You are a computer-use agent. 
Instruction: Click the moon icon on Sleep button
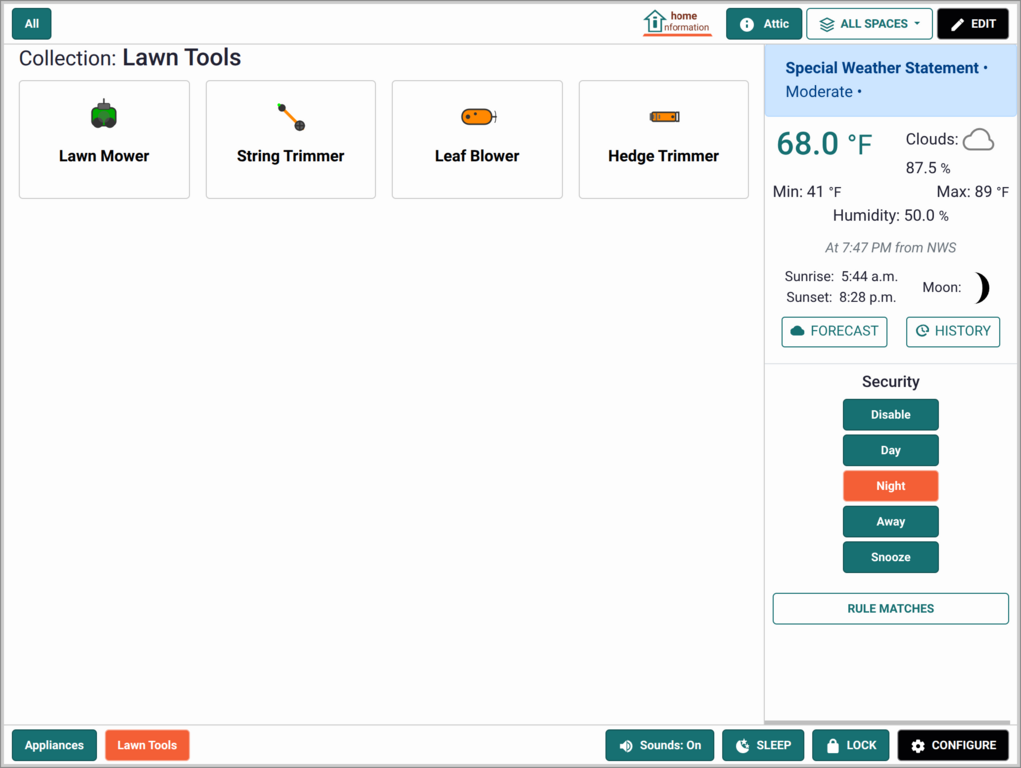pyautogui.click(x=742, y=746)
